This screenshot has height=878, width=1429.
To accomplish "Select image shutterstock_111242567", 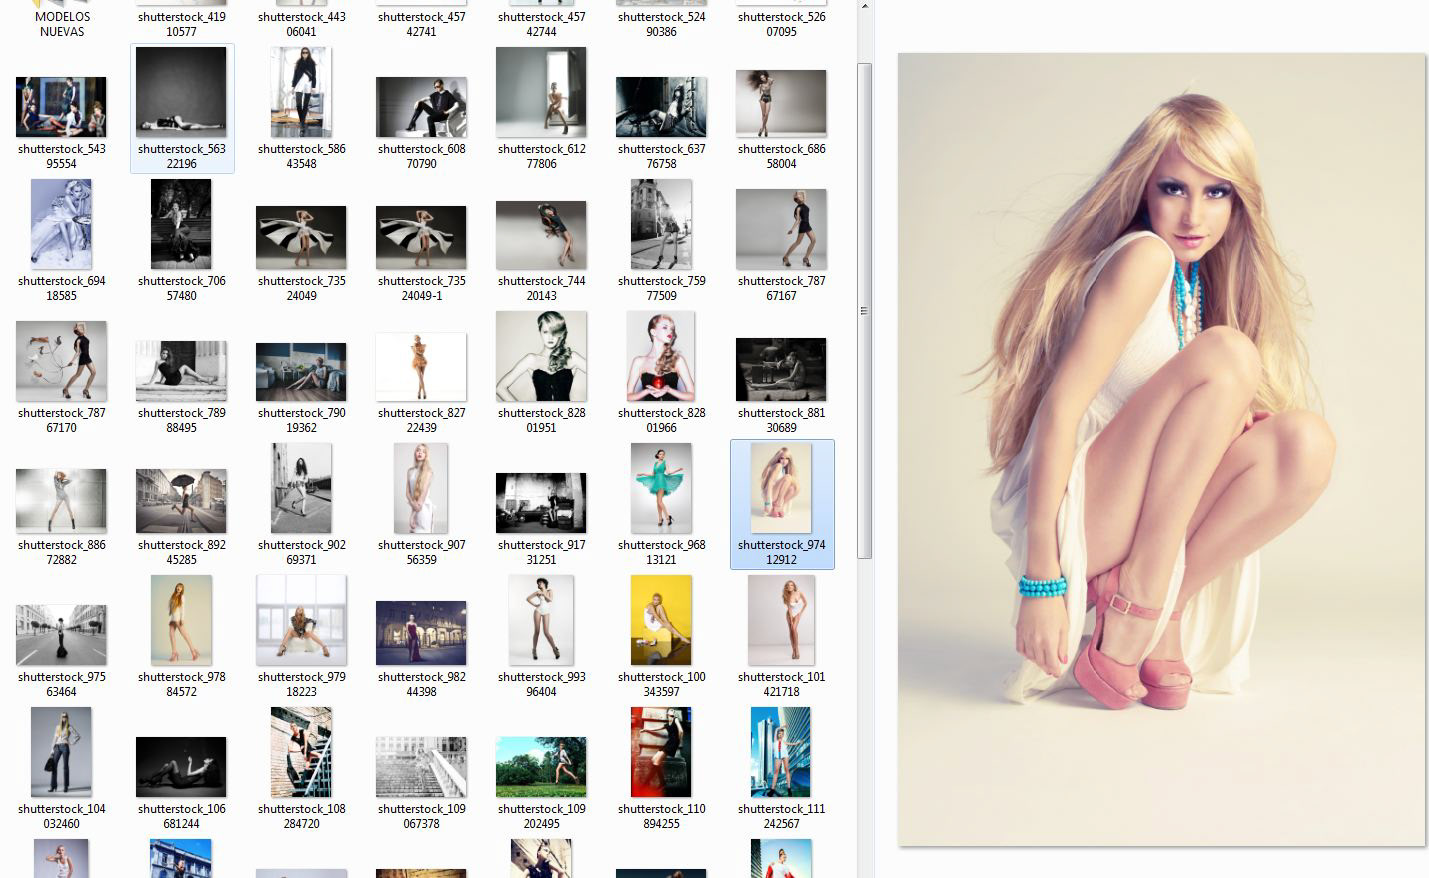I will click(x=781, y=752).
